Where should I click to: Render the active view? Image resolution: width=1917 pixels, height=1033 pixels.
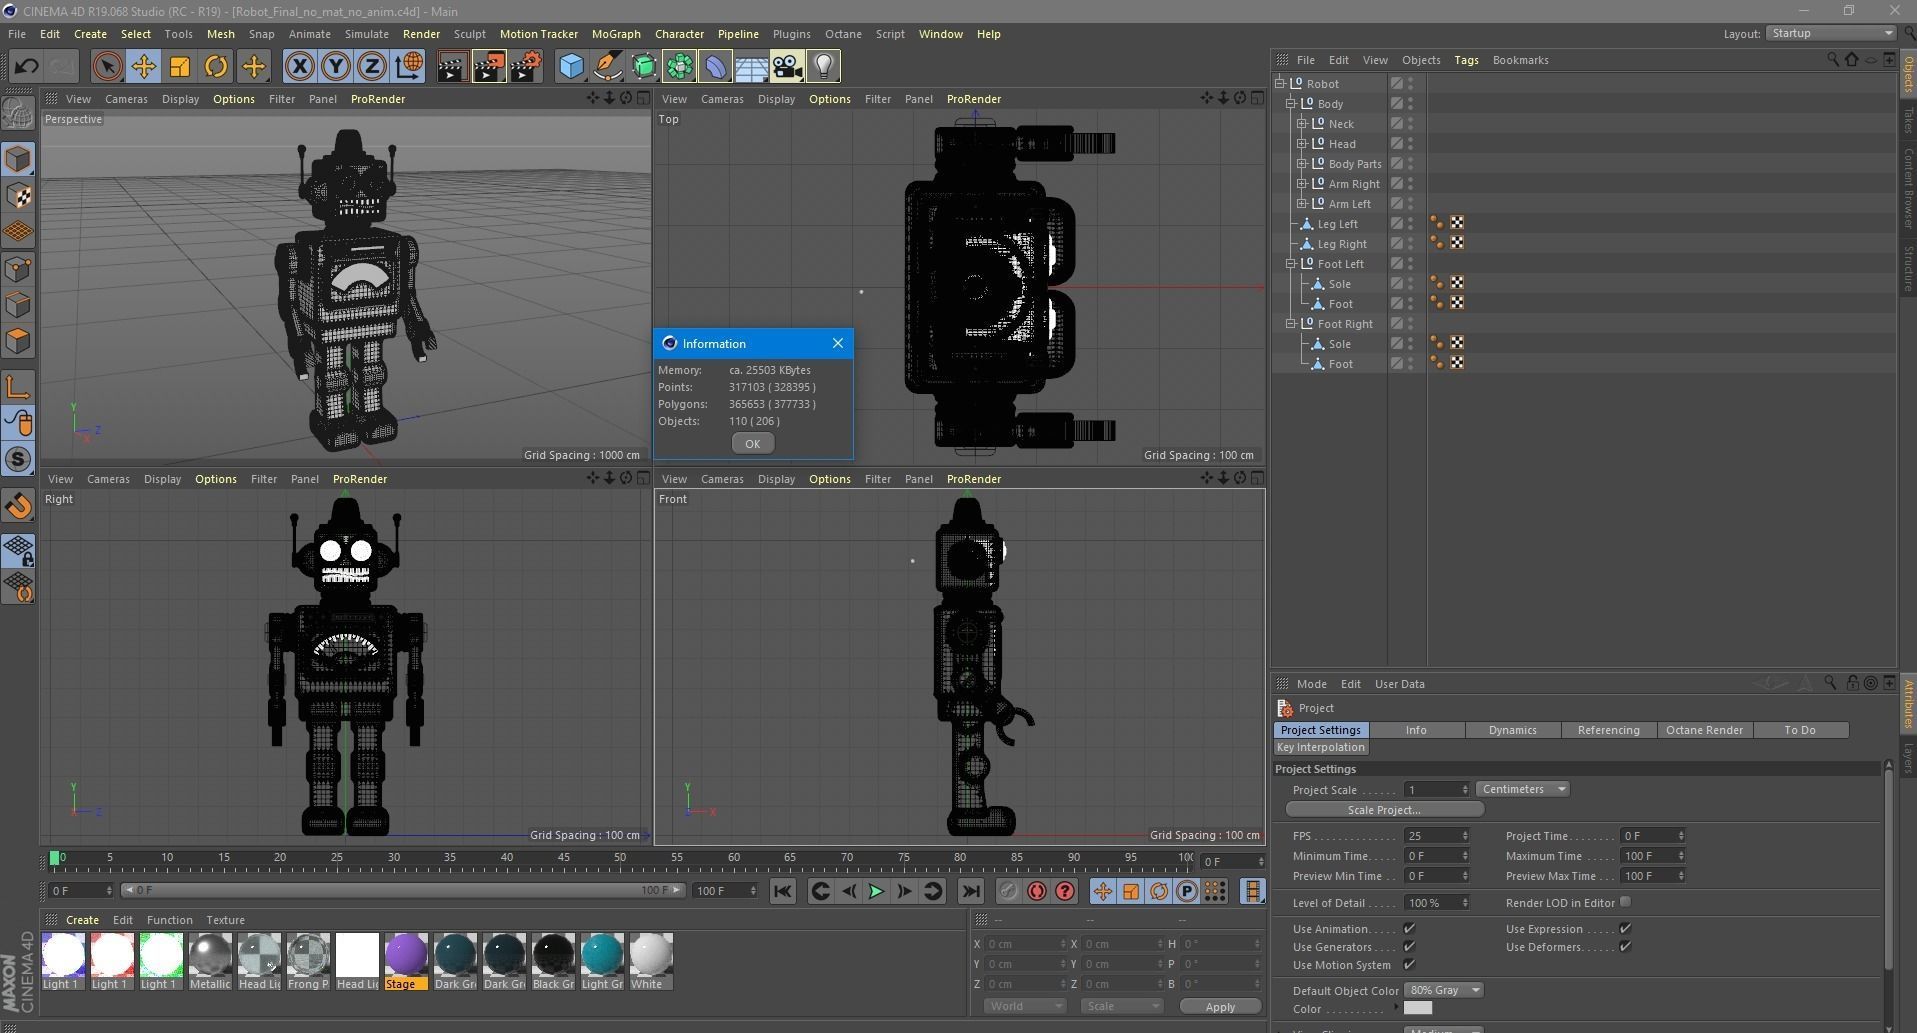[x=452, y=66]
